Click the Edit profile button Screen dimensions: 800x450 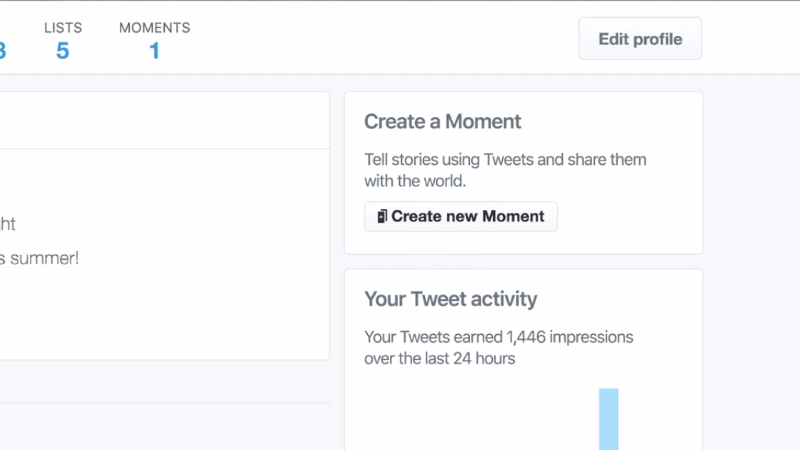click(640, 39)
